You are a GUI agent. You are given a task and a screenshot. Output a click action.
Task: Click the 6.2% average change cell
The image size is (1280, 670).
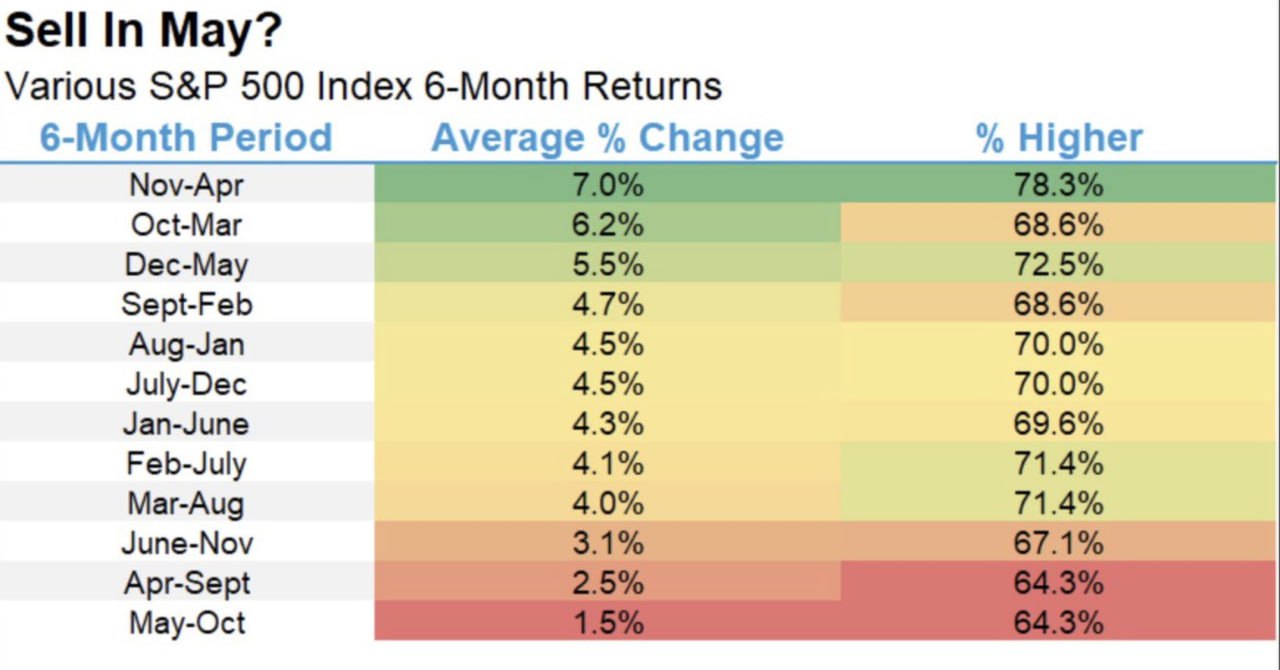tap(607, 225)
